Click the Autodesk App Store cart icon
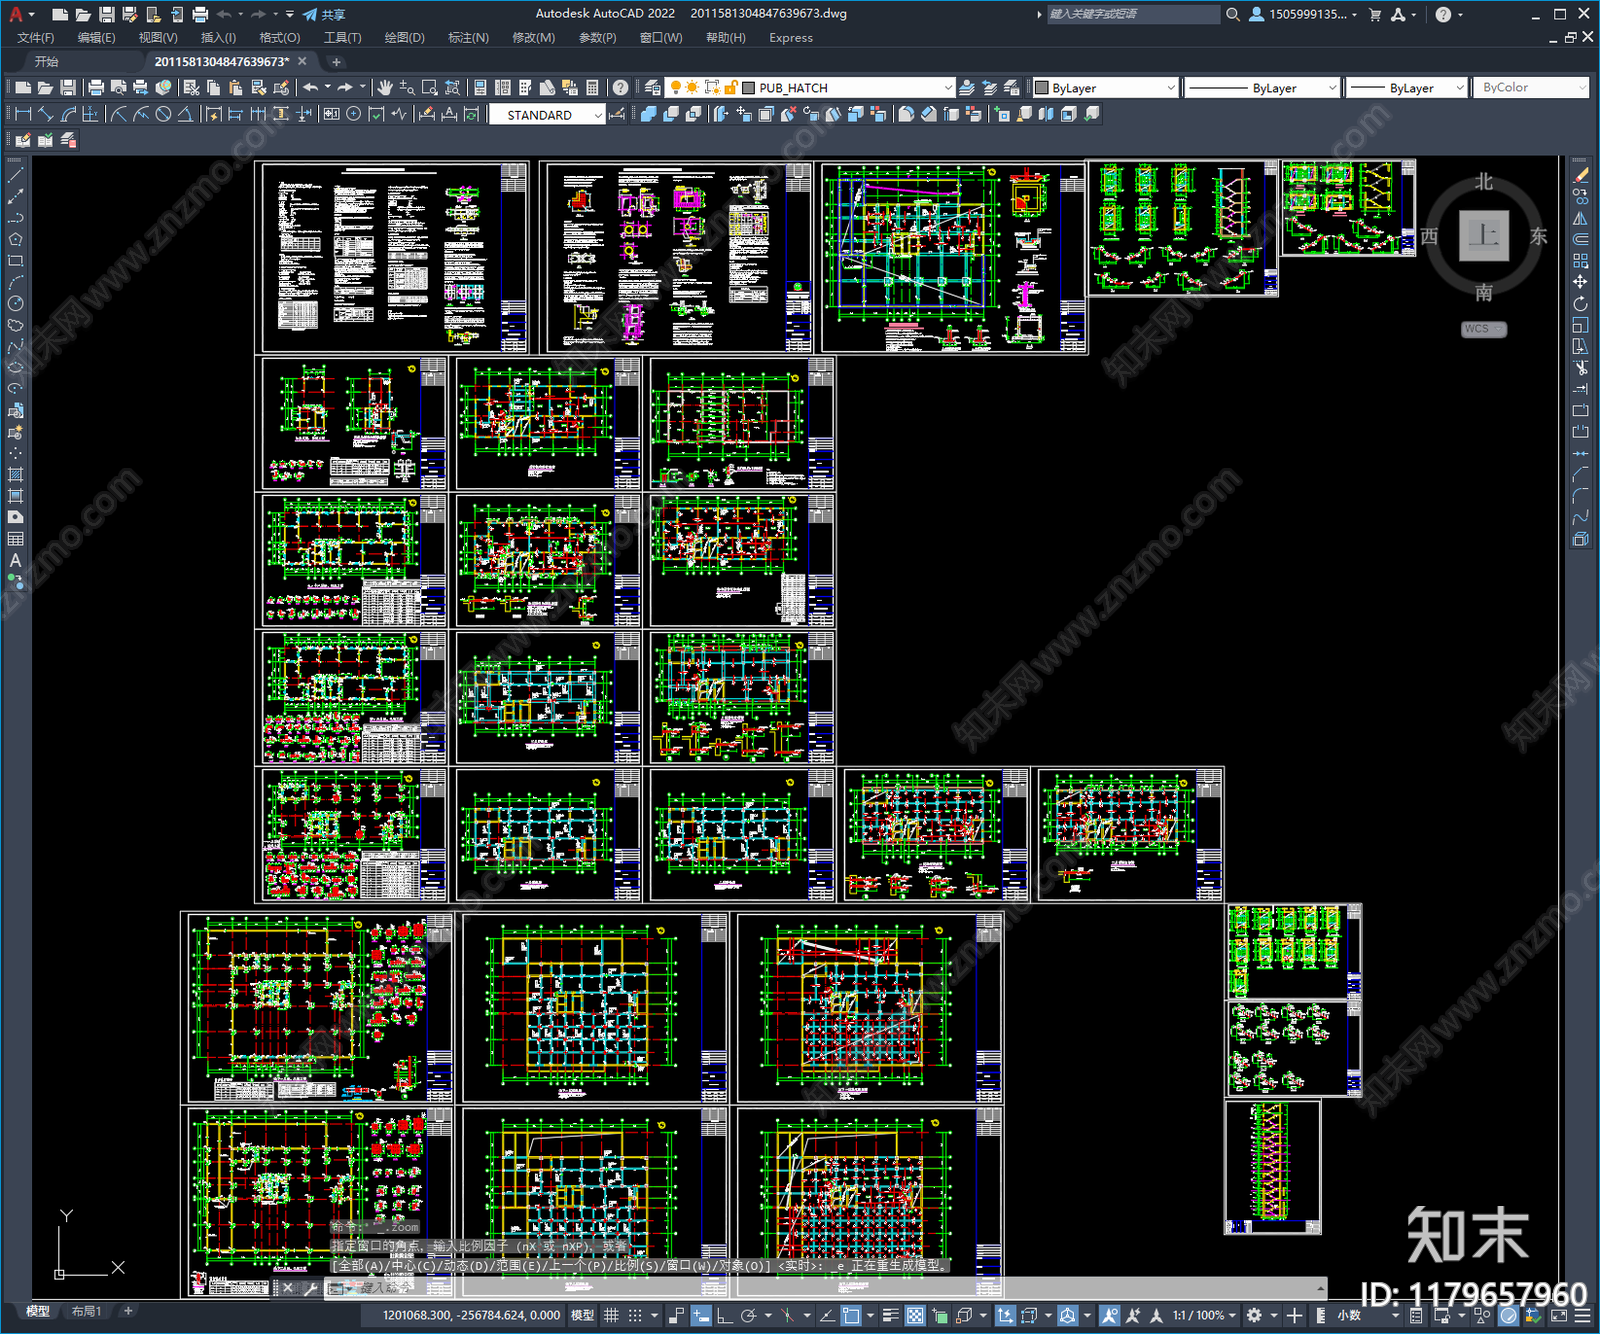This screenshot has height=1334, width=1600. click(1375, 14)
